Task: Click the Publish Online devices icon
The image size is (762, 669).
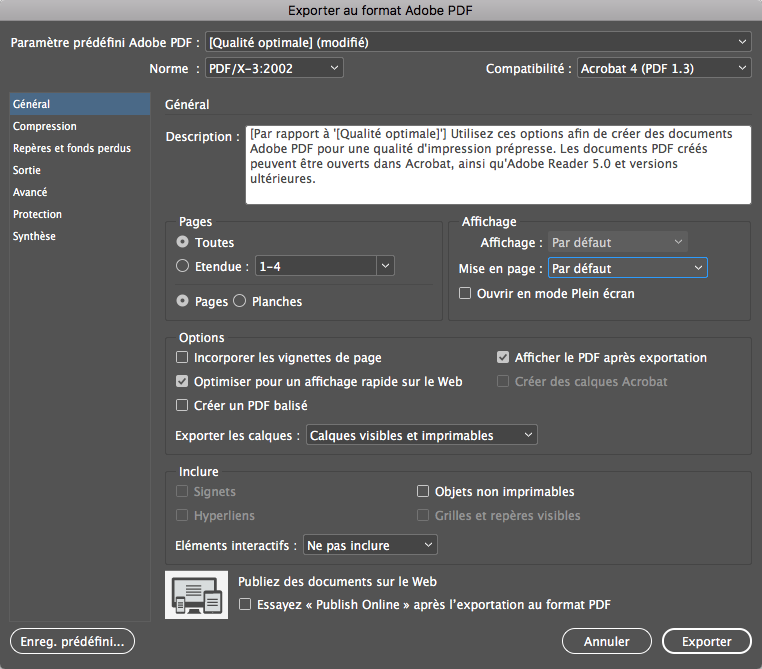Action: [x=195, y=594]
